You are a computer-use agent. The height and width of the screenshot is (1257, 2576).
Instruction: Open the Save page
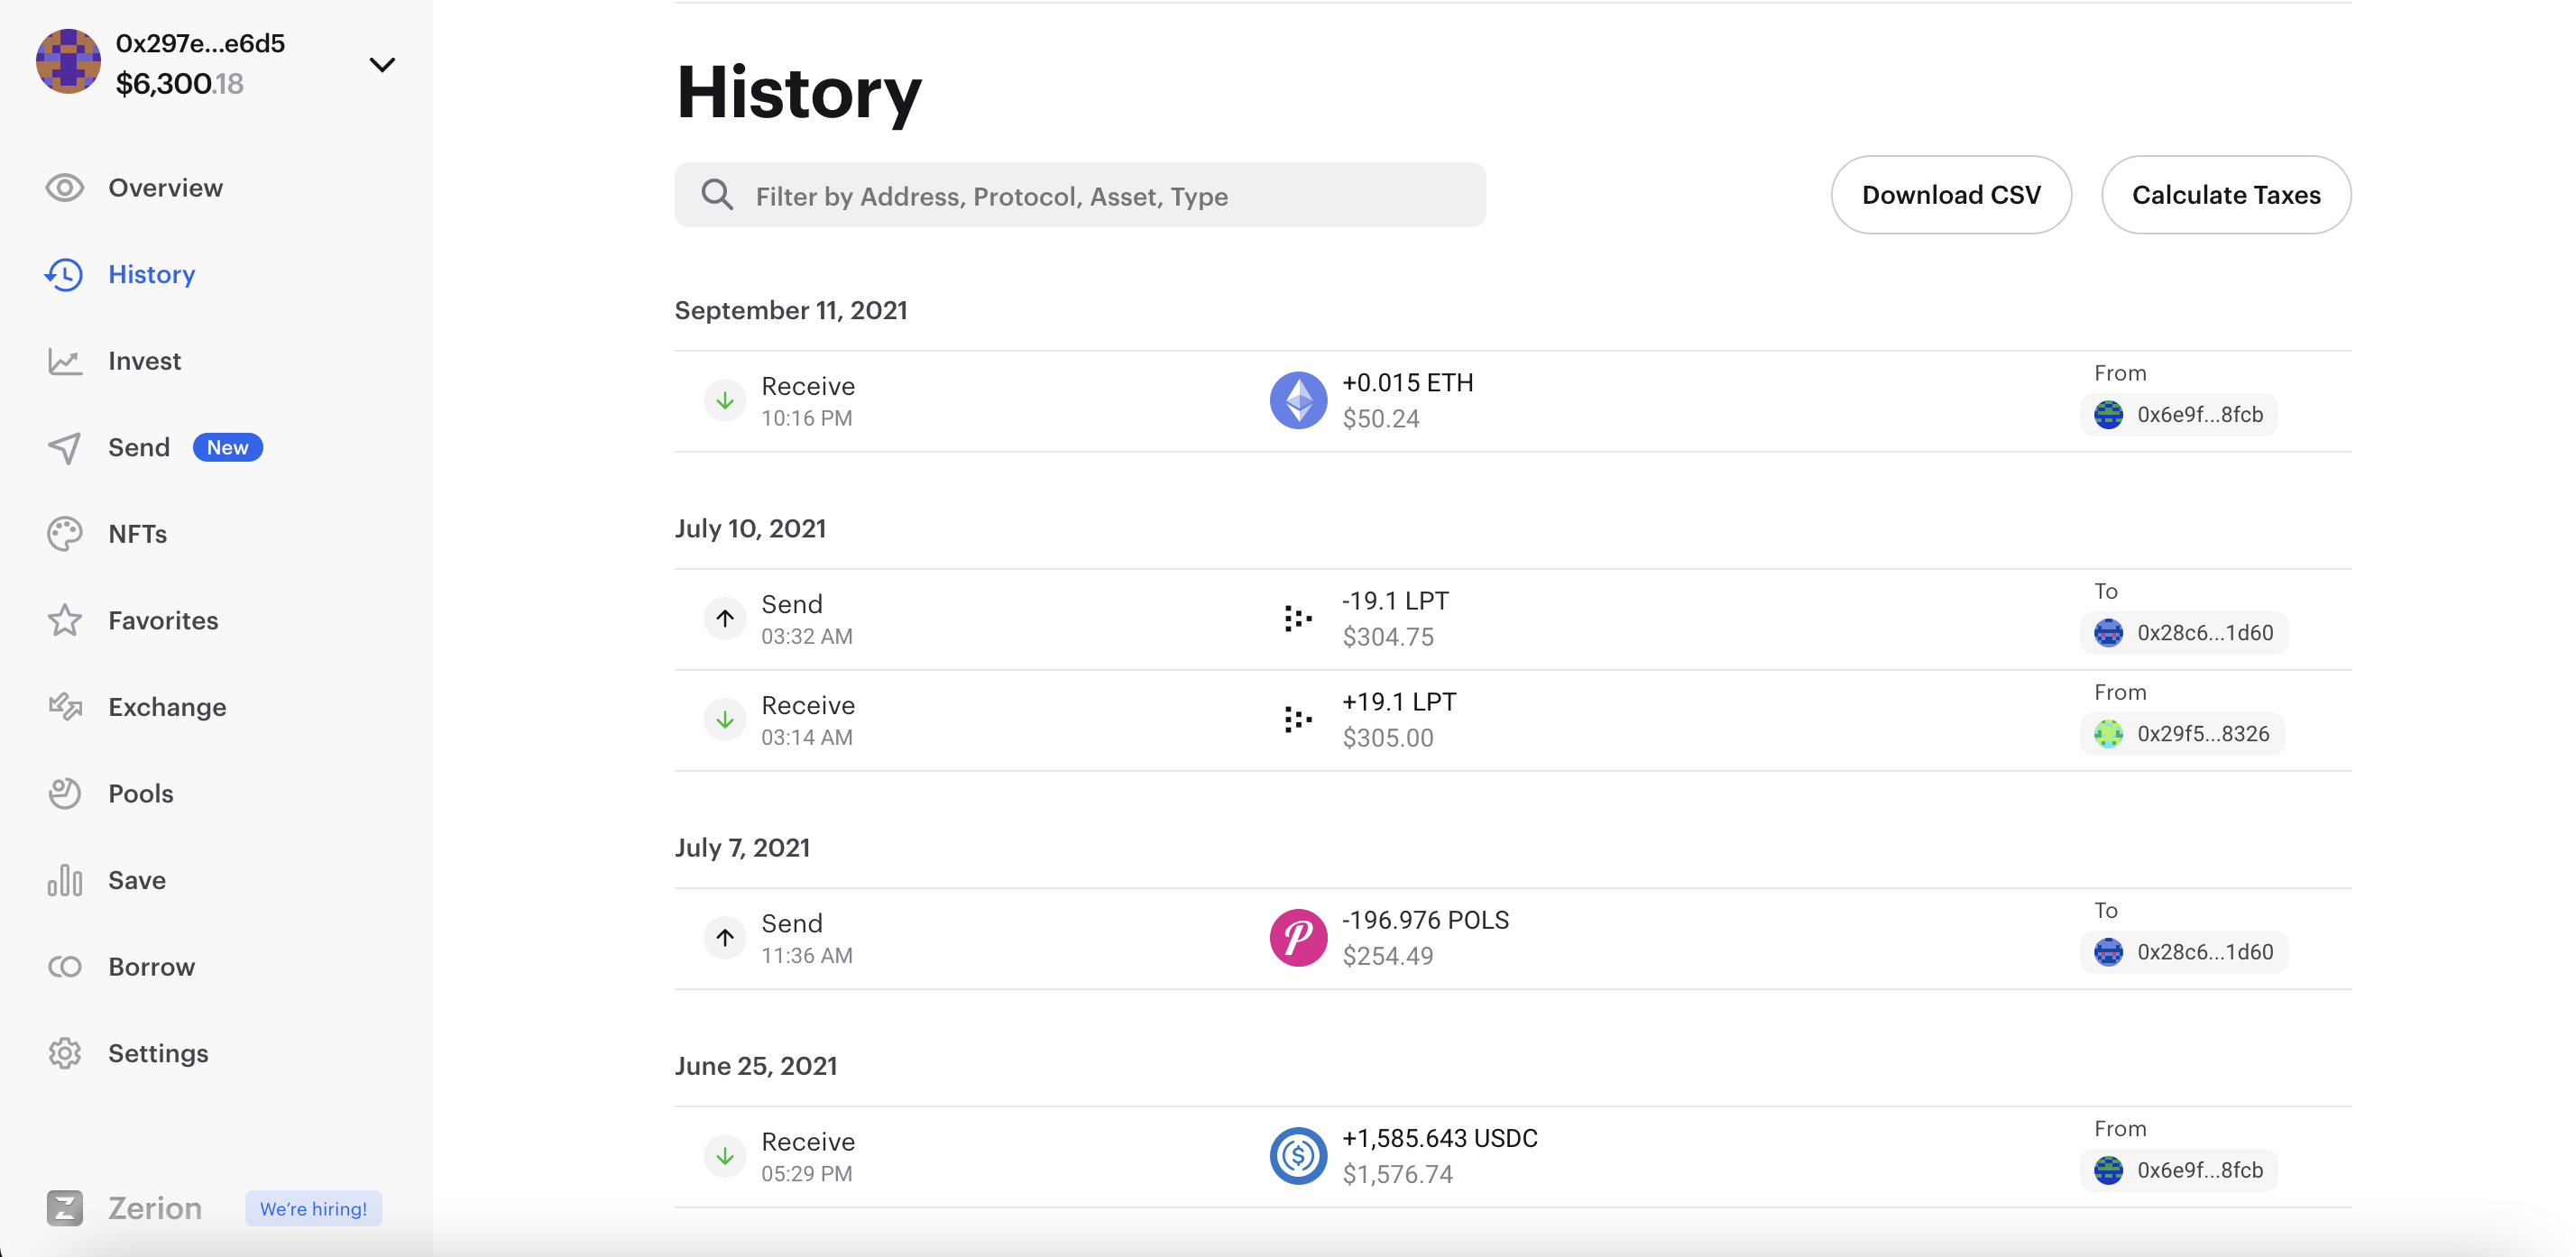[137, 880]
